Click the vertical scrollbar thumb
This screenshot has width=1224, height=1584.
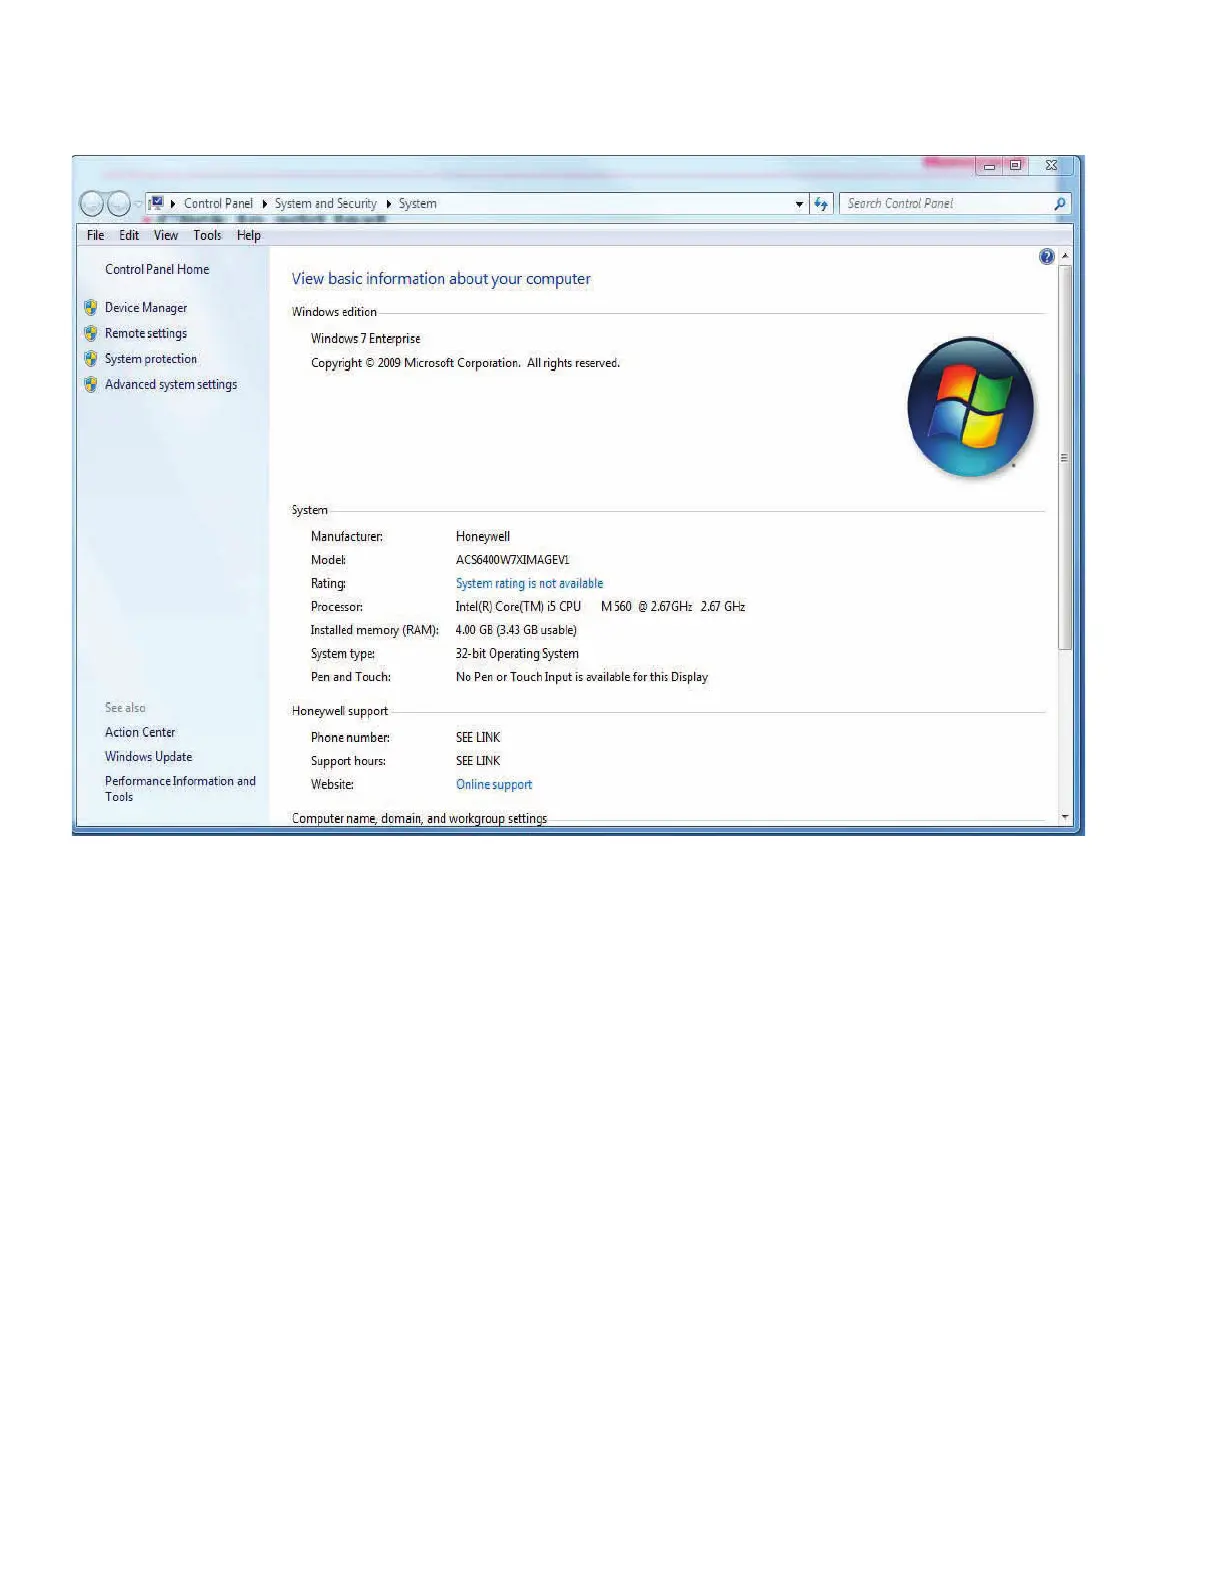coord(1065,458)
